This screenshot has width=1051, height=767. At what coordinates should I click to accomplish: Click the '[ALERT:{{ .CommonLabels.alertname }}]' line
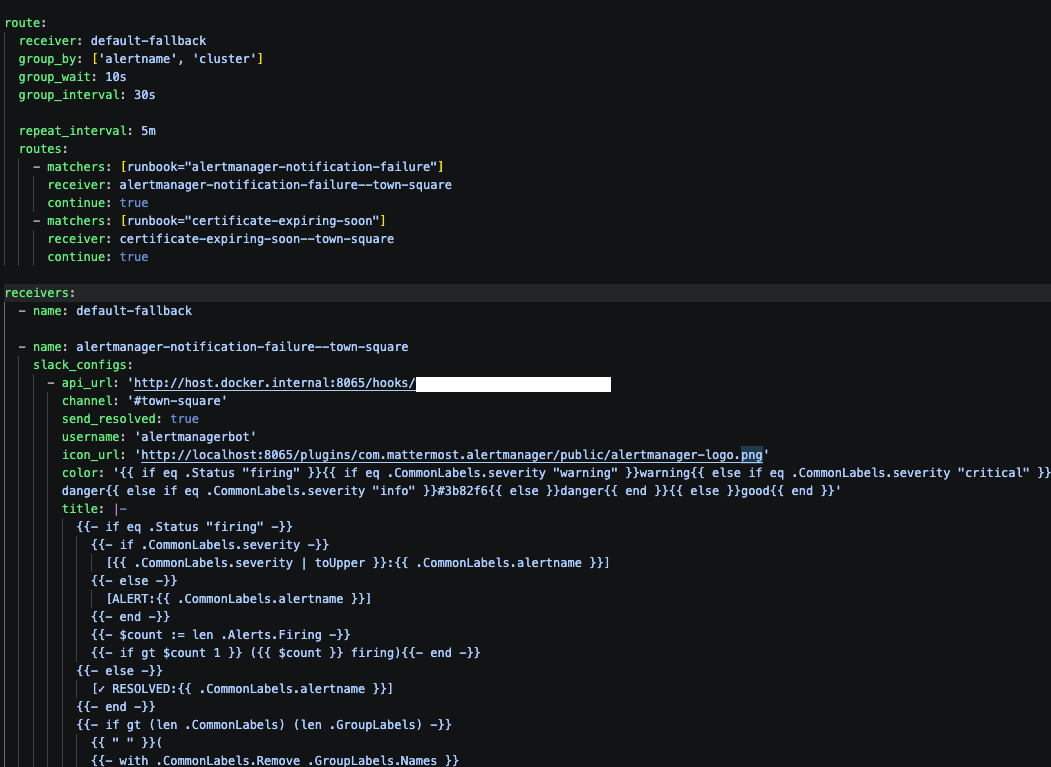coord(239,599)
